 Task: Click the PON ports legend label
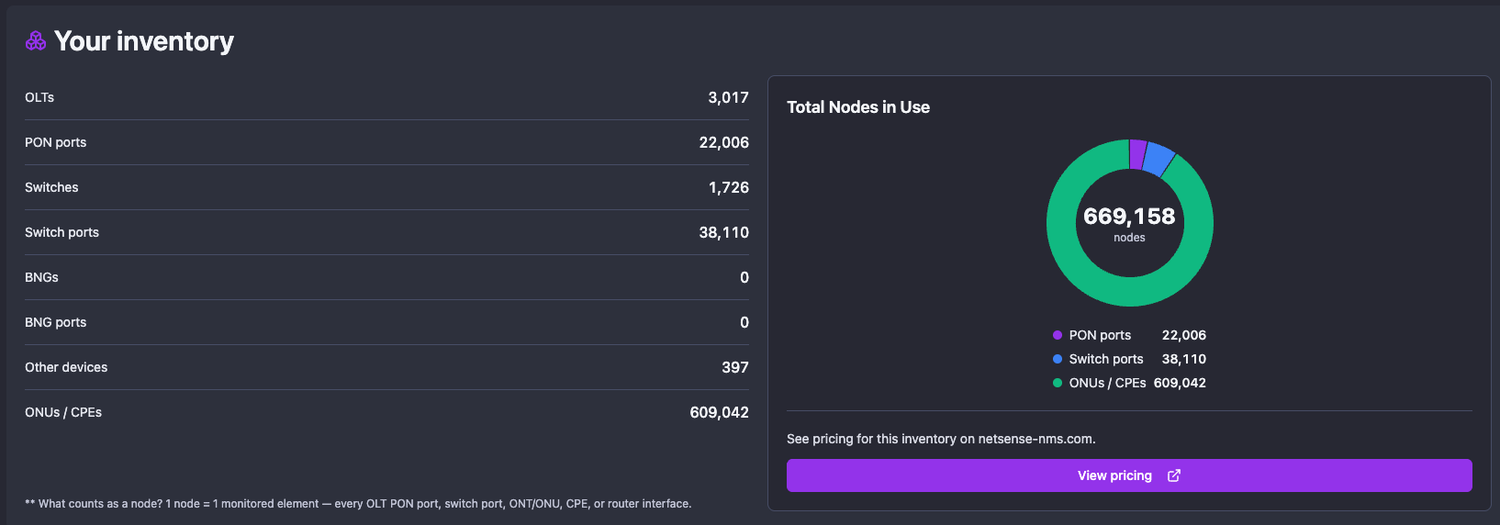click(1100, 336)
